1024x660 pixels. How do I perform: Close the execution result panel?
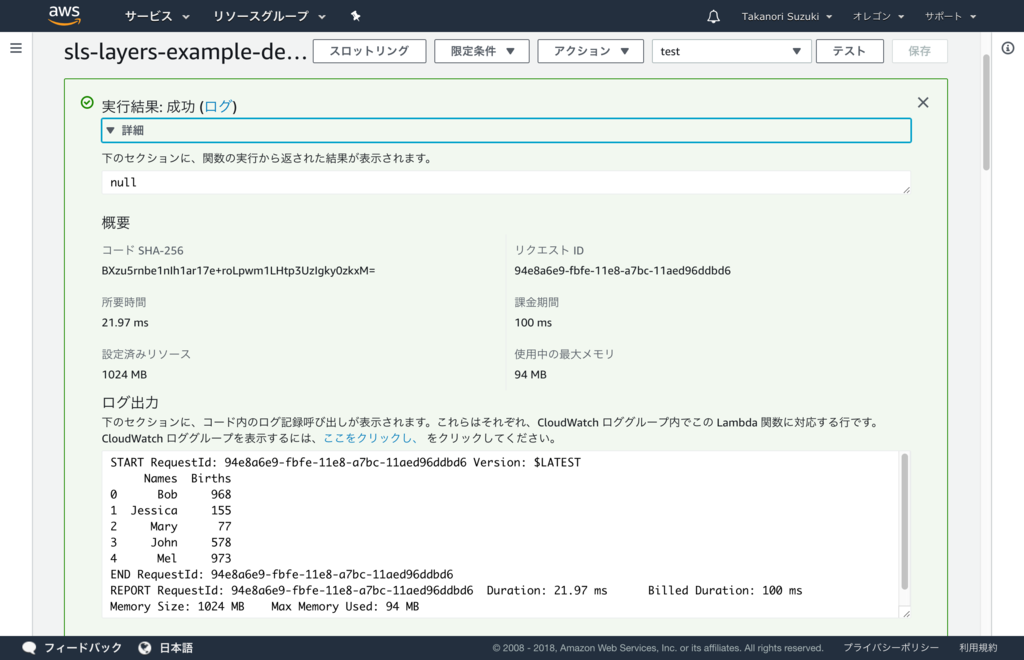tap(923, 102)
